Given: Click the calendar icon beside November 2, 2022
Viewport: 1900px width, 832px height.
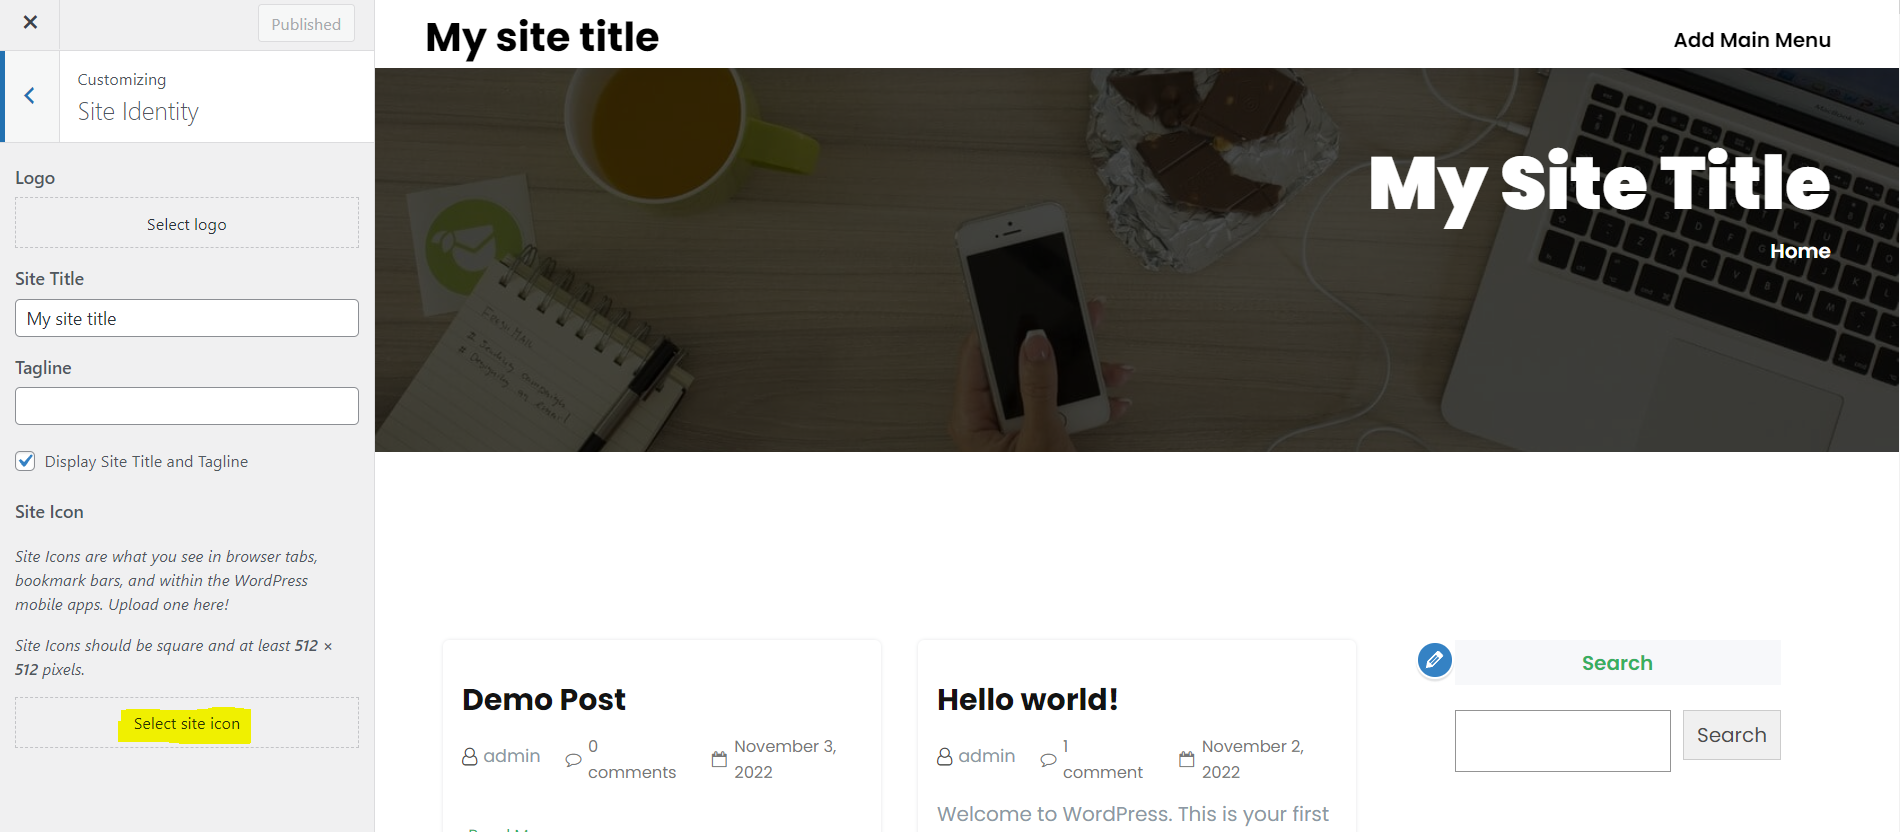Looking at the screenshot, I should (1186, 759).
